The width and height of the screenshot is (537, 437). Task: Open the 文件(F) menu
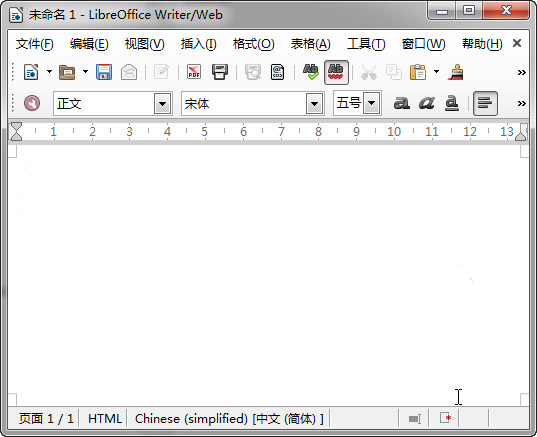[x=35, y=44]
